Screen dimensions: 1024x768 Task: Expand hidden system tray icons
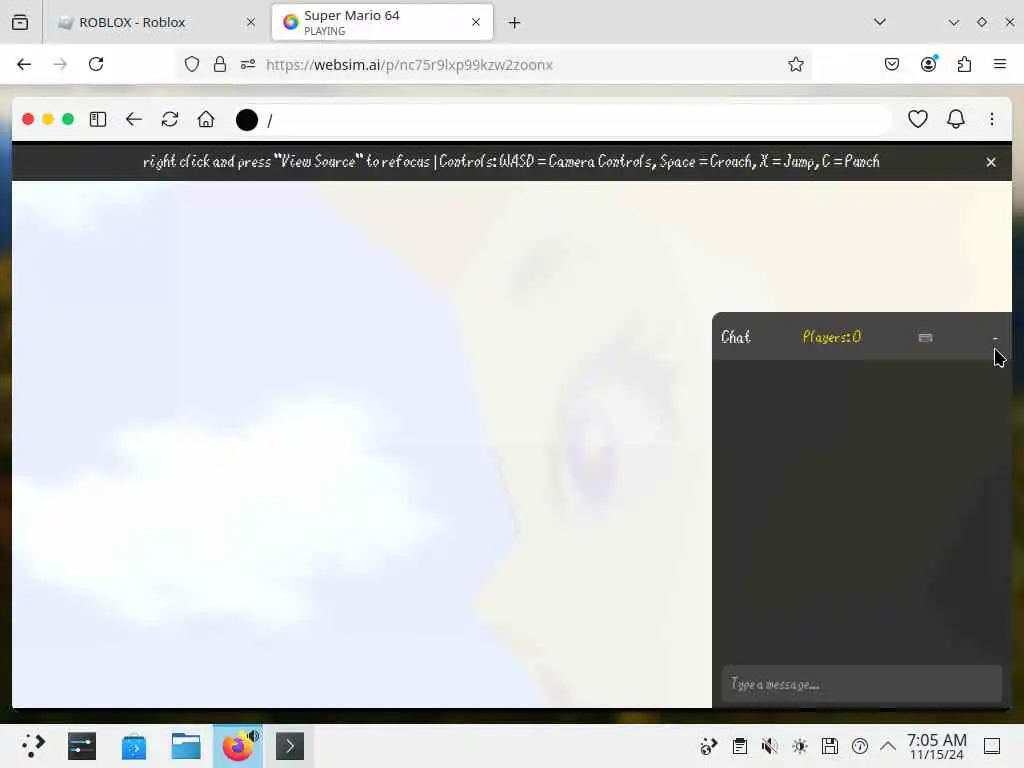pyautogui.click(x=888, y=746)
